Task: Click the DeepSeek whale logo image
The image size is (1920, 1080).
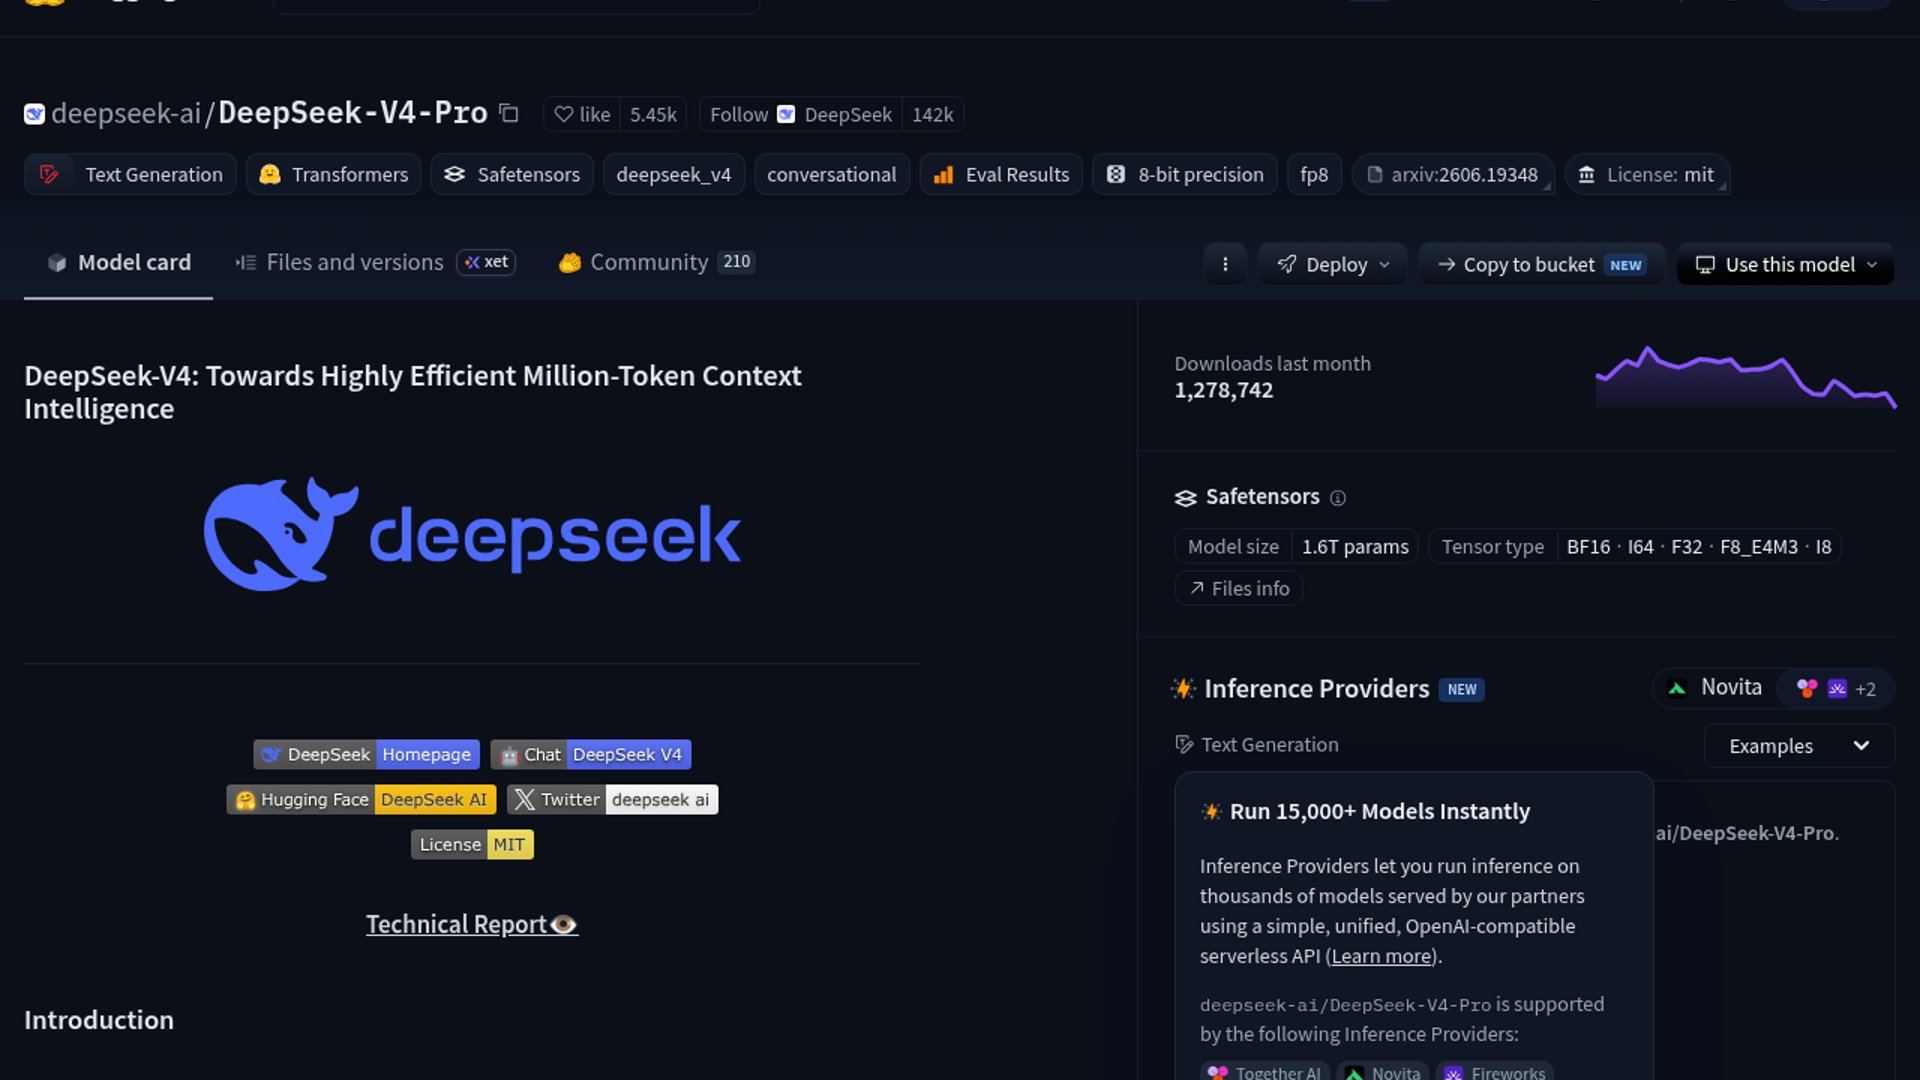Action: [472, 534]
